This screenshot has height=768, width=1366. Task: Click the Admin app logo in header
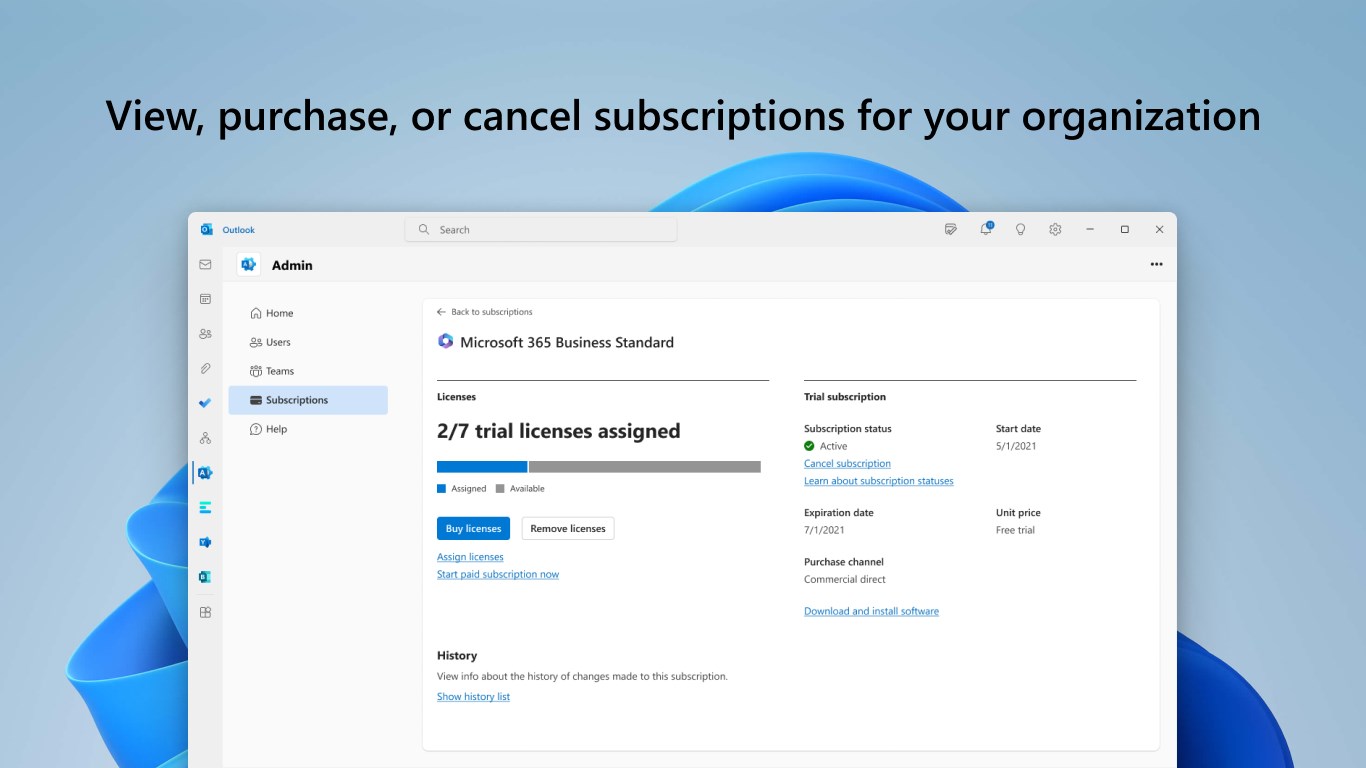pos(248,265)
